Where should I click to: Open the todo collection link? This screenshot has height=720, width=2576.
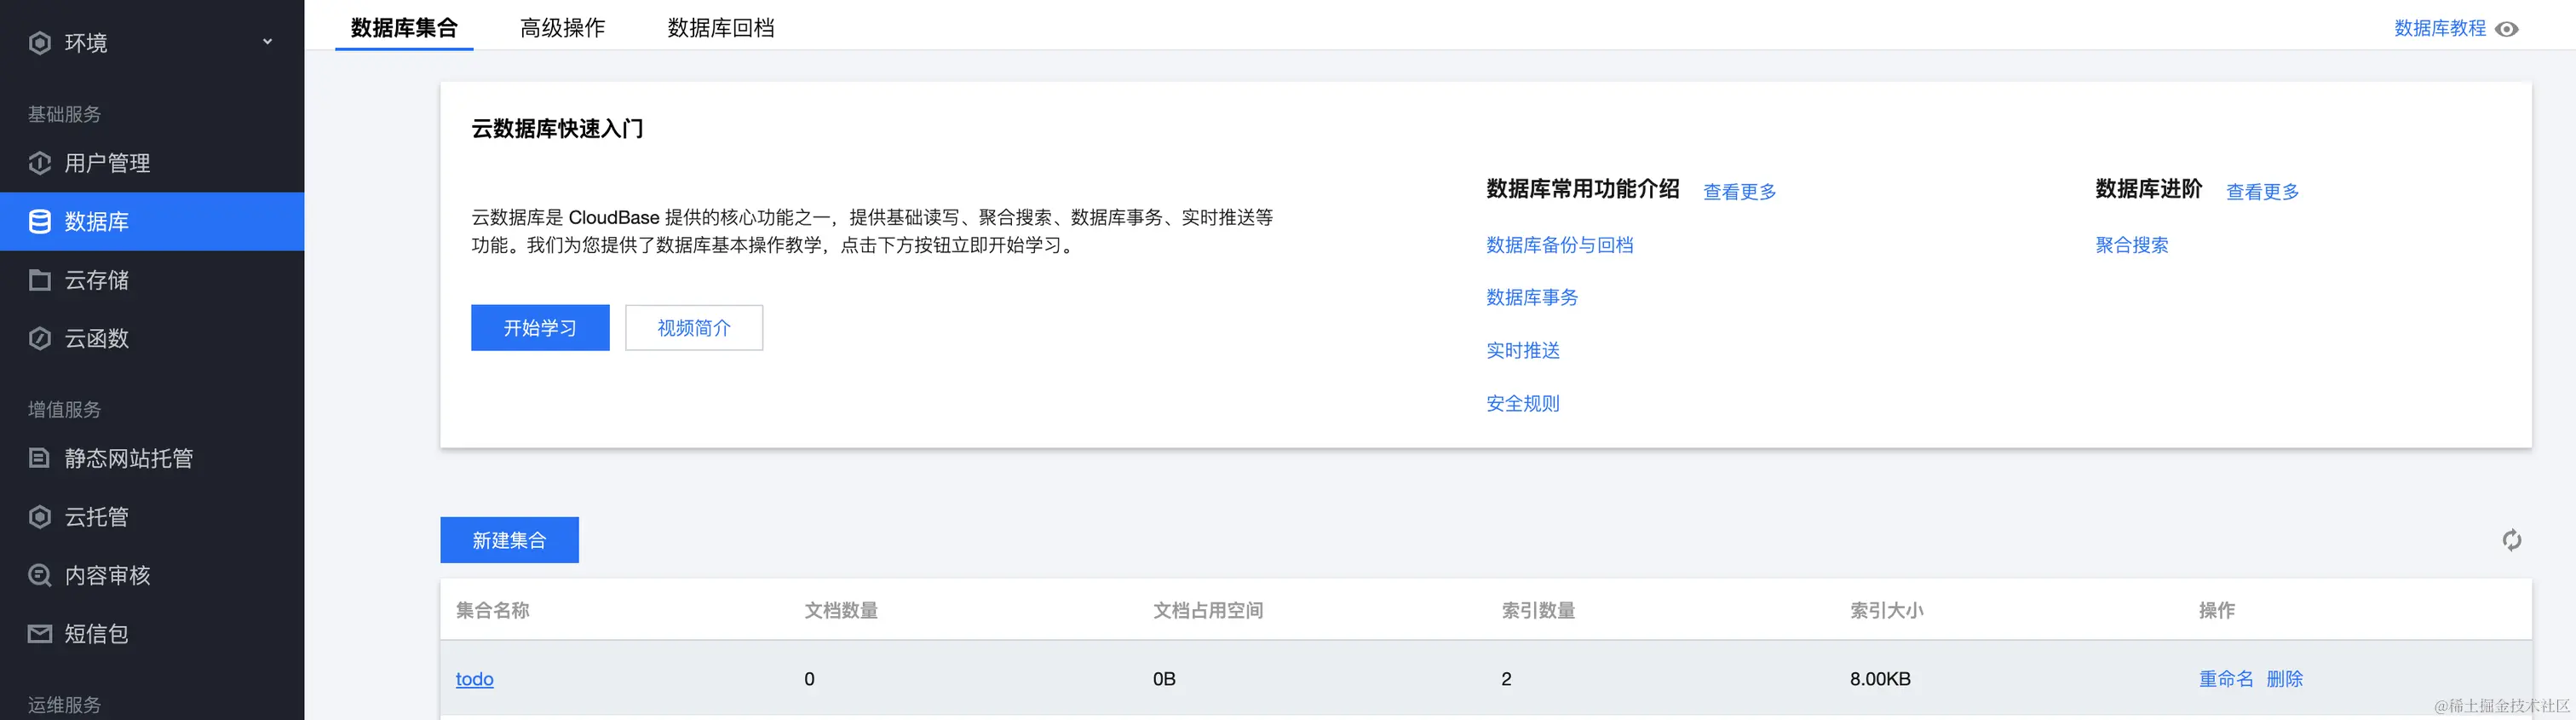click(474, 679)
